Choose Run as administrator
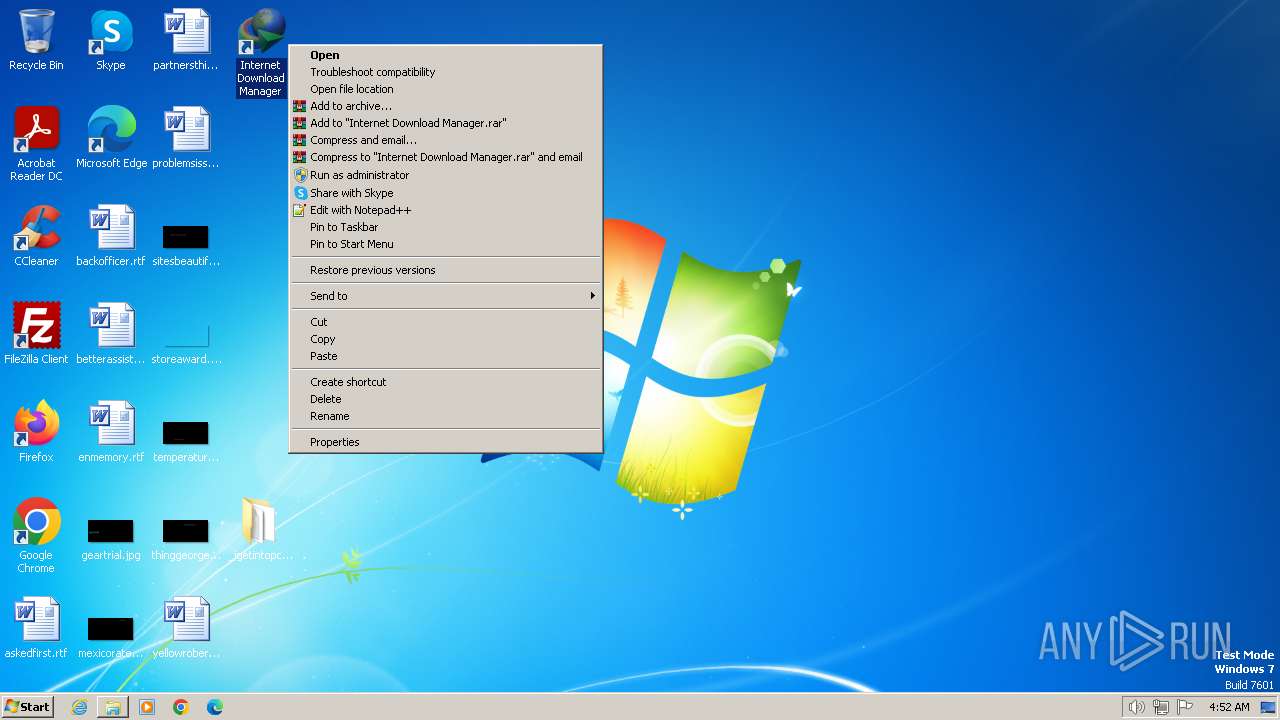Image resolution: width=1280 pixels, height=720 pixels. 446,175
